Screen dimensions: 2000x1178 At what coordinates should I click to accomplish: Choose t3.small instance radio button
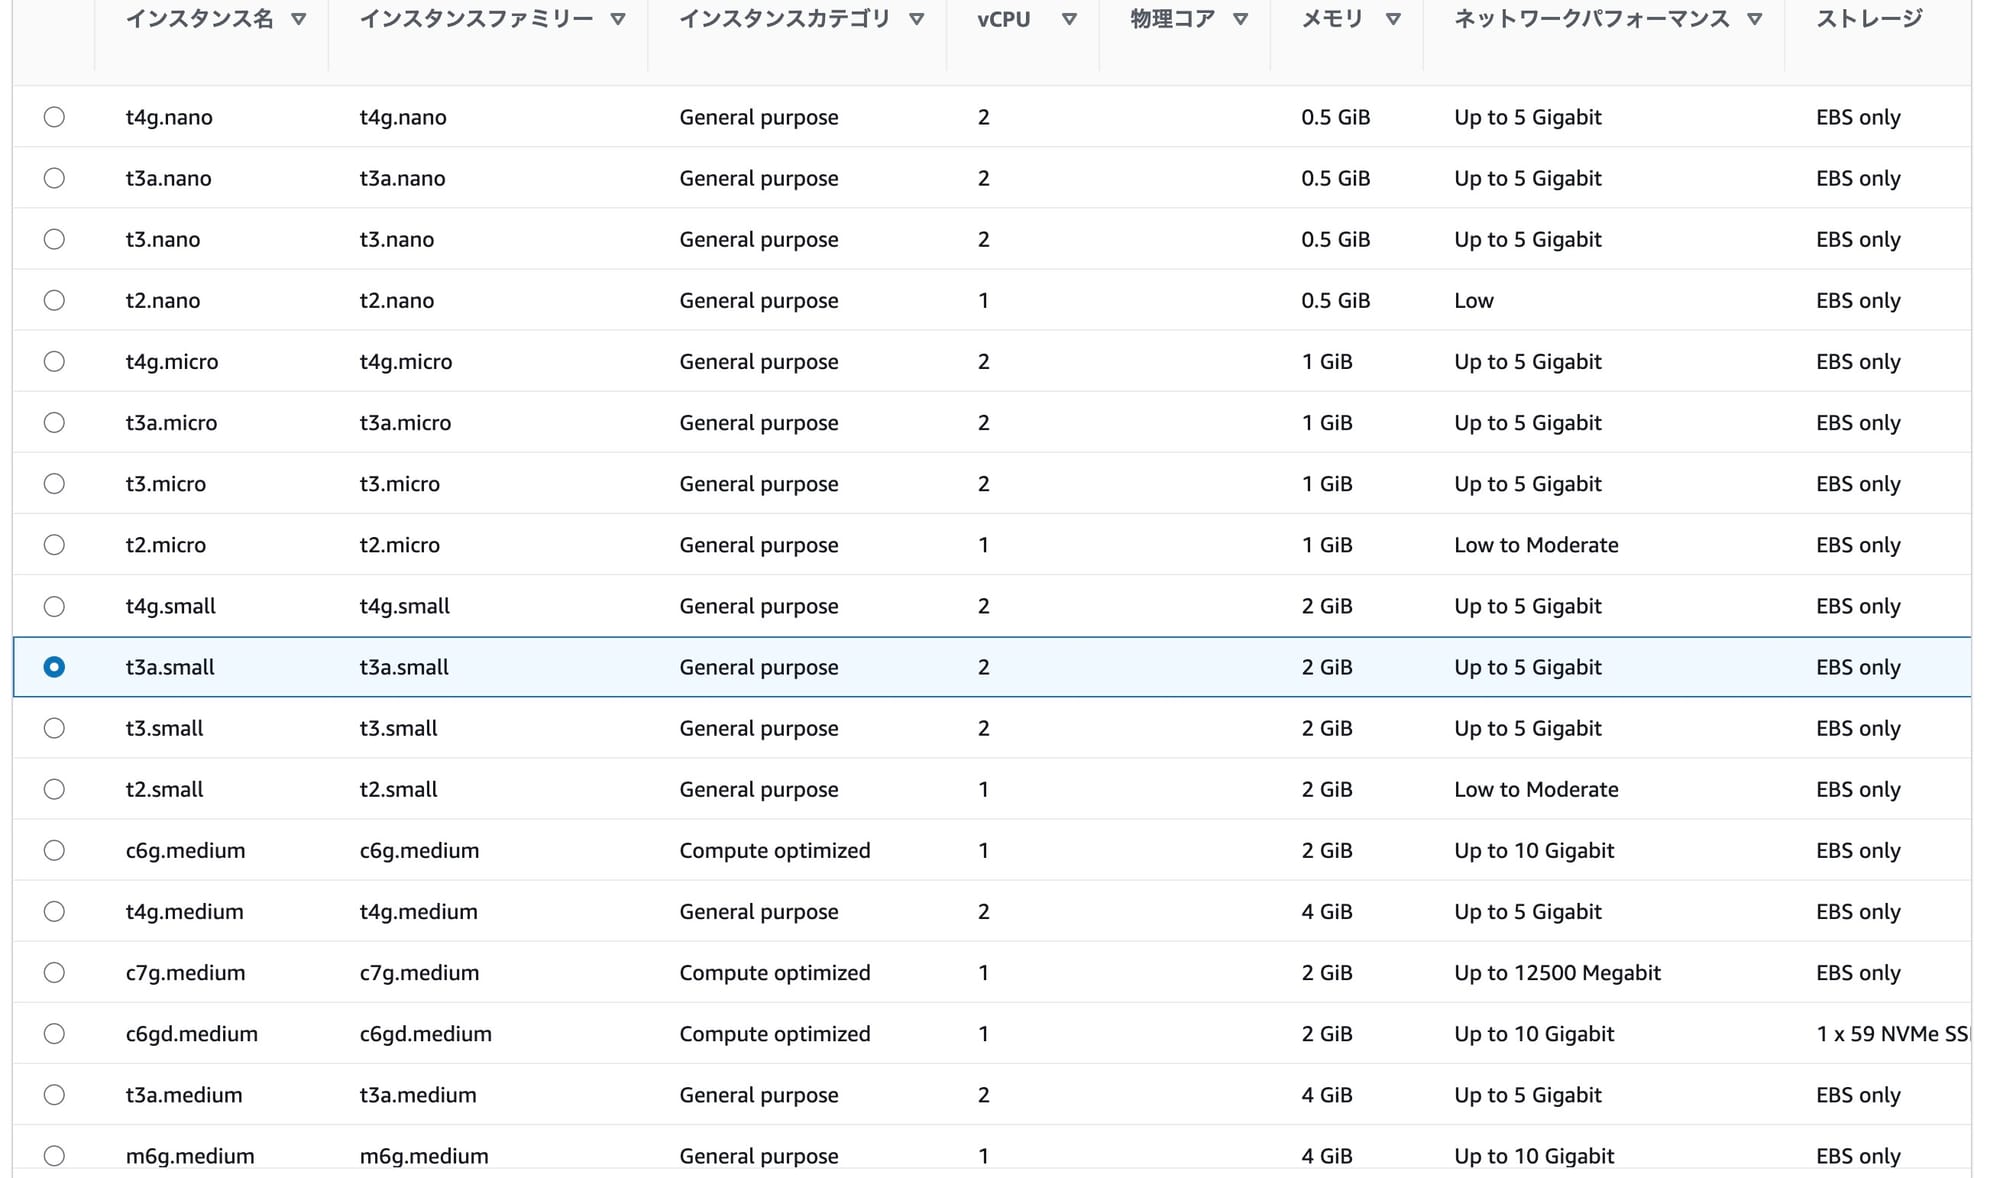tap(55, 728)
